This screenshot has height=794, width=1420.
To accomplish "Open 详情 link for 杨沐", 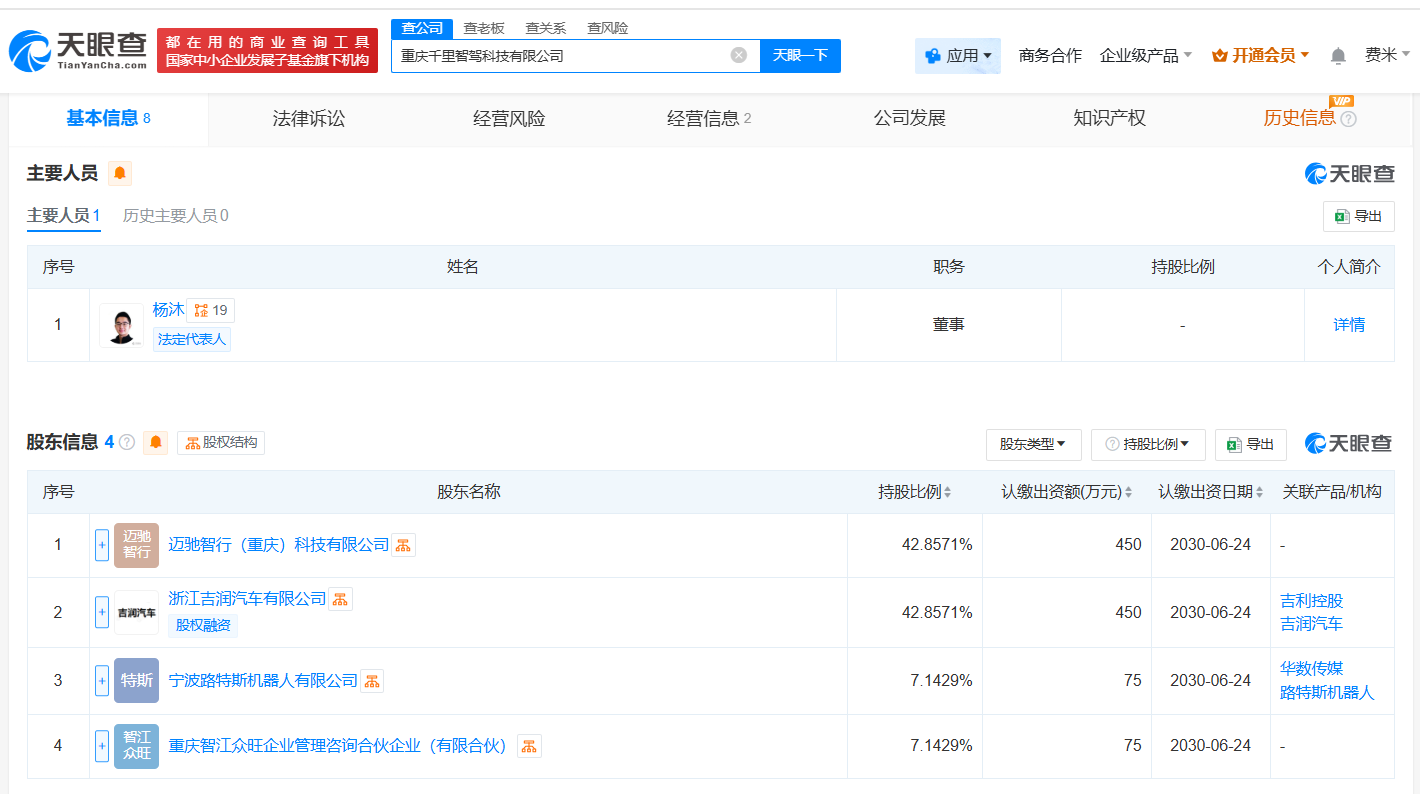I will pyautogui.click(x=1348, y=325).
